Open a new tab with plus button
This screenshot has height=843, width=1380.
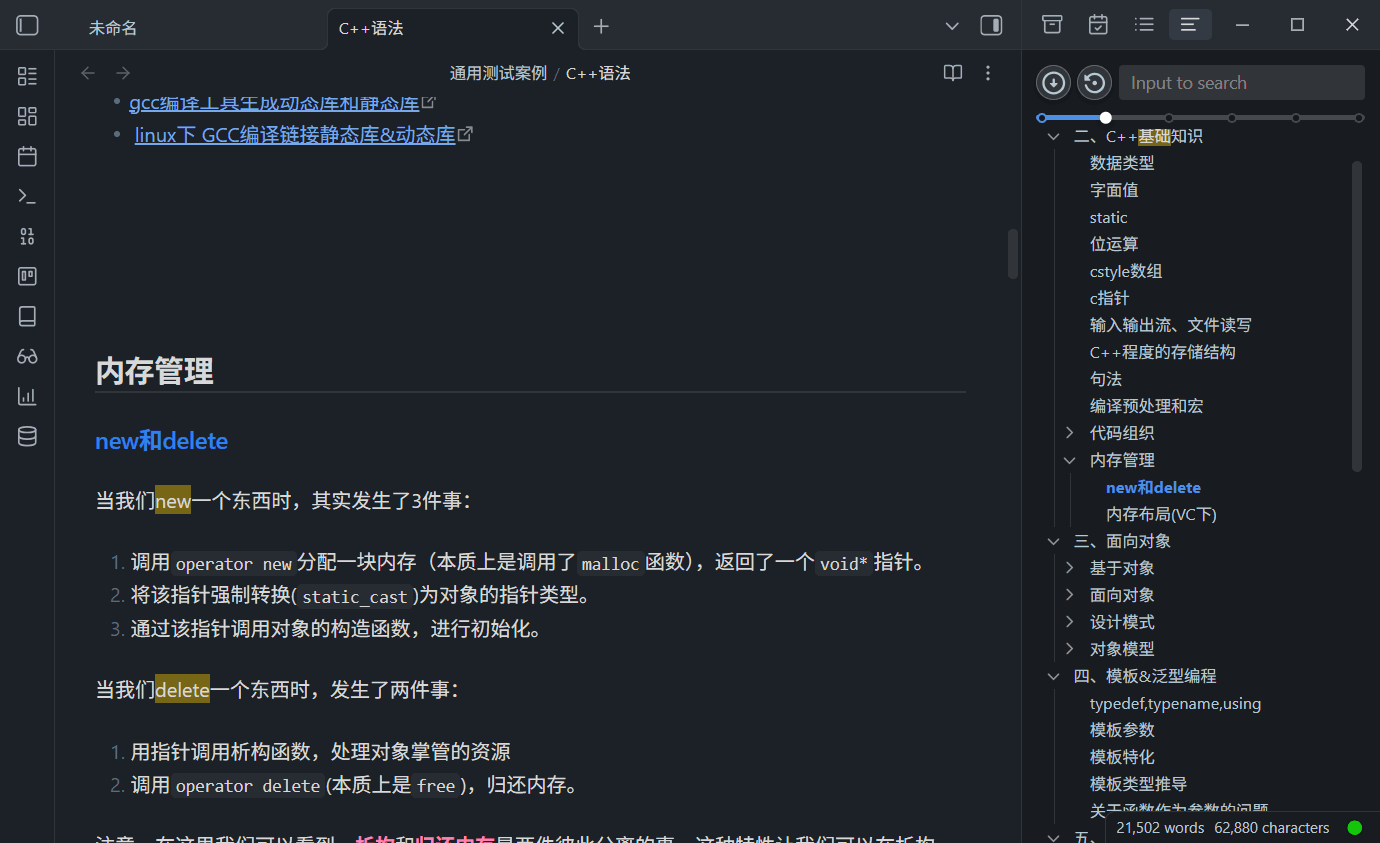click(601, 27)
